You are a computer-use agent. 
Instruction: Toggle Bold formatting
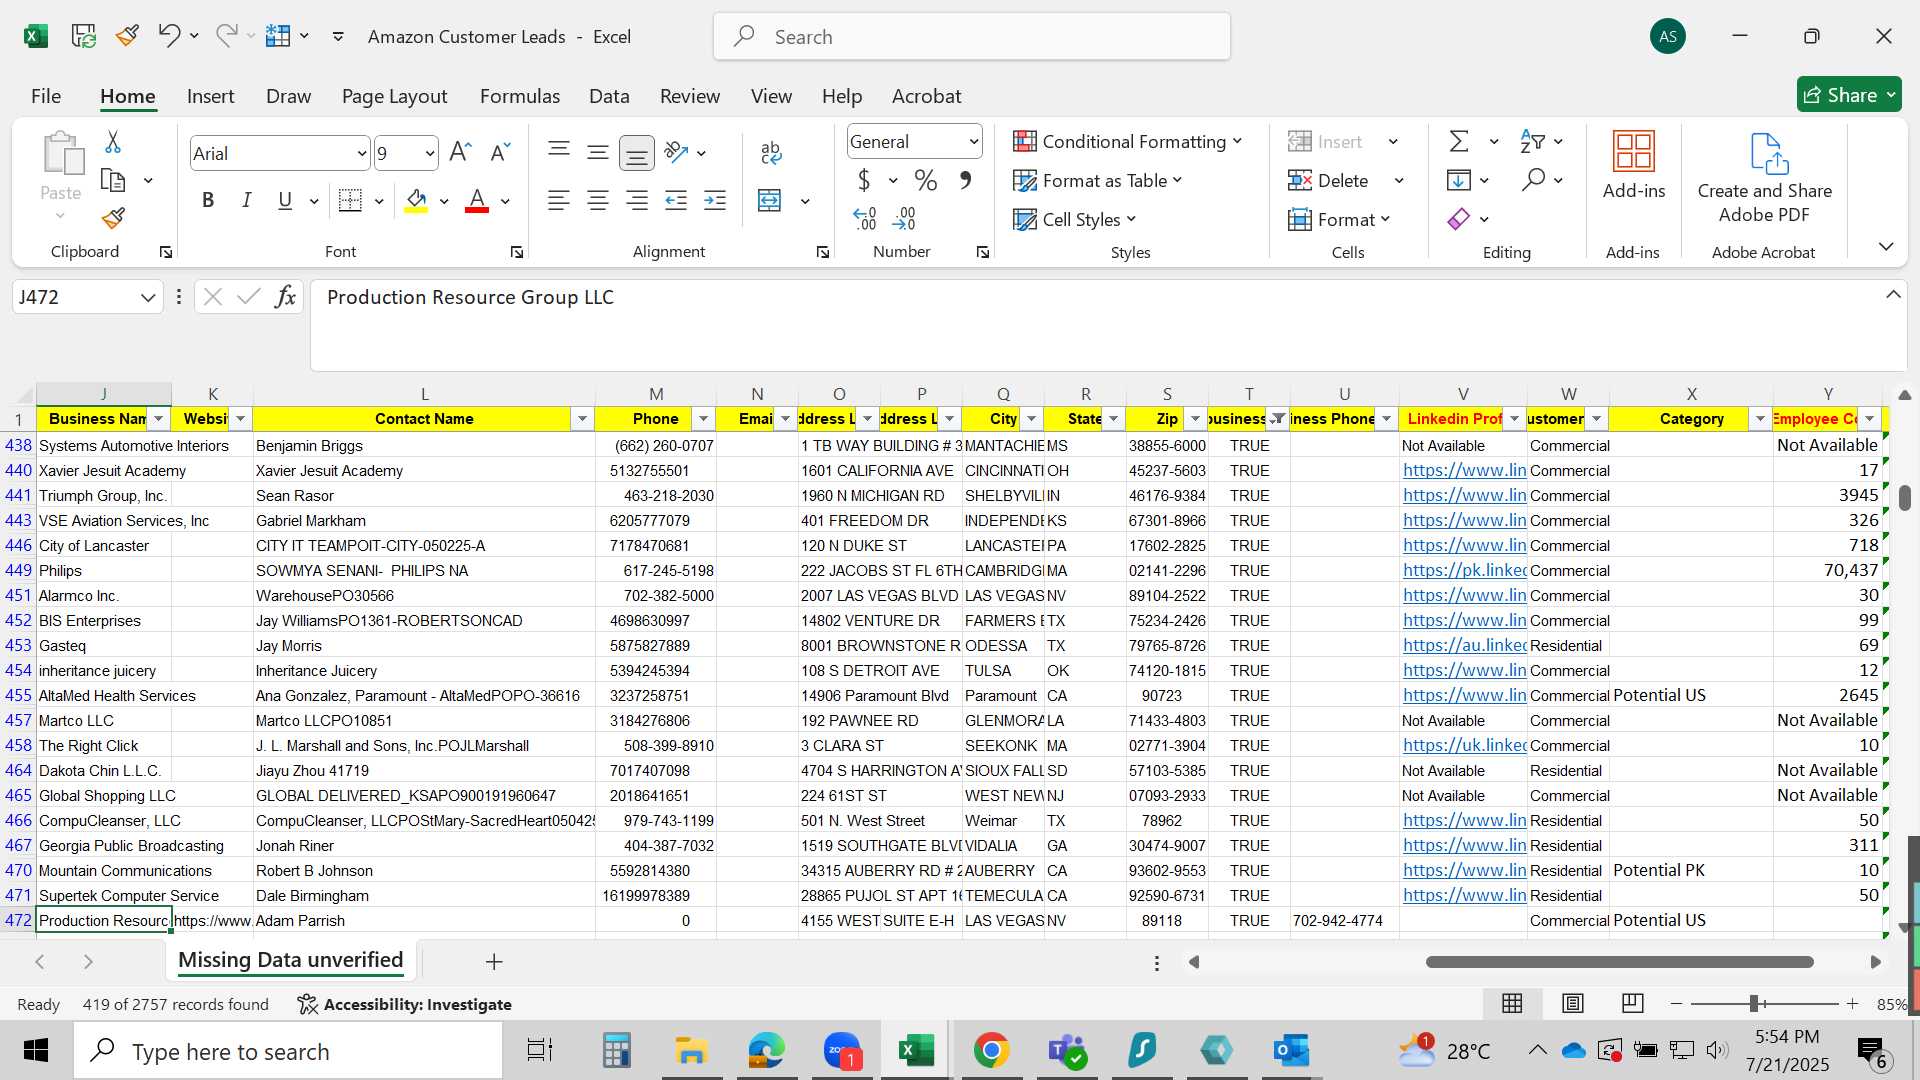click(208, 200)
